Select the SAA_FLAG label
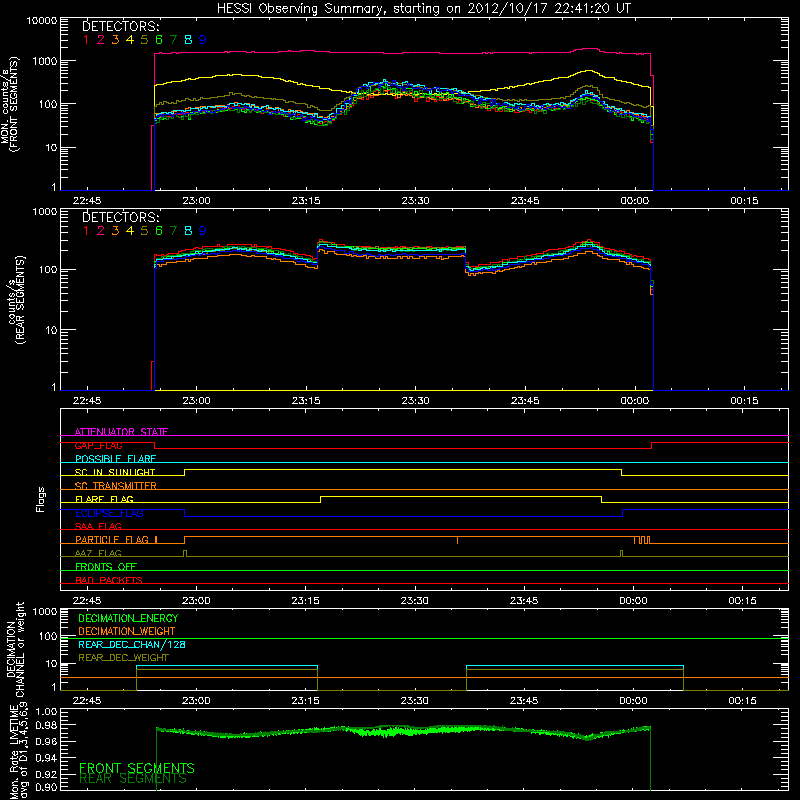The width and height of the screenshot is (800, 800). pos(98,526)
